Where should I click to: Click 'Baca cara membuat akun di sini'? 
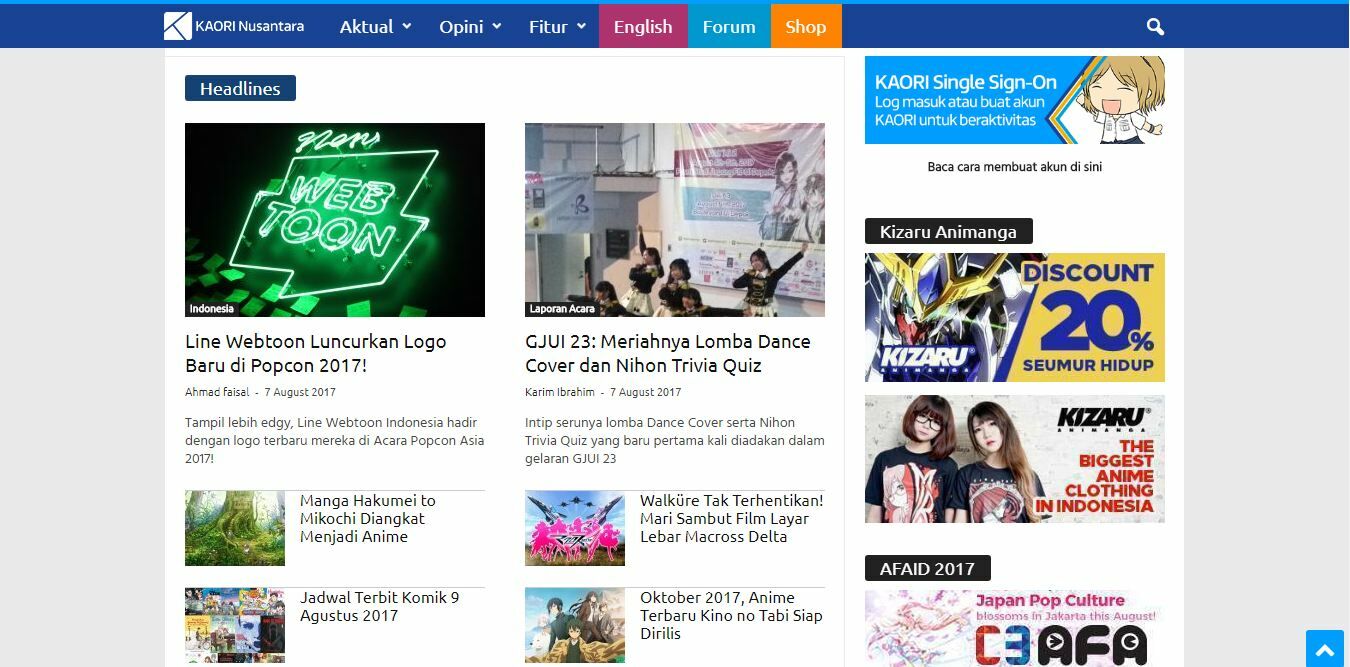click(1015, 167)
